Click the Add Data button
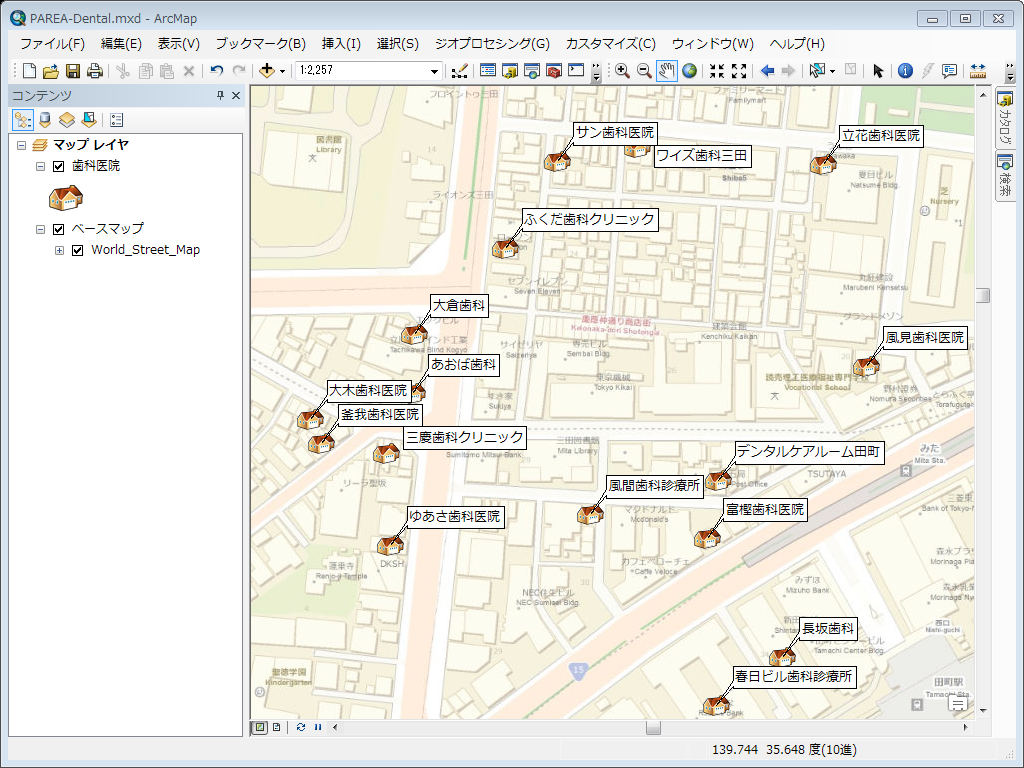1024x768 pixels. click(266, 71)
